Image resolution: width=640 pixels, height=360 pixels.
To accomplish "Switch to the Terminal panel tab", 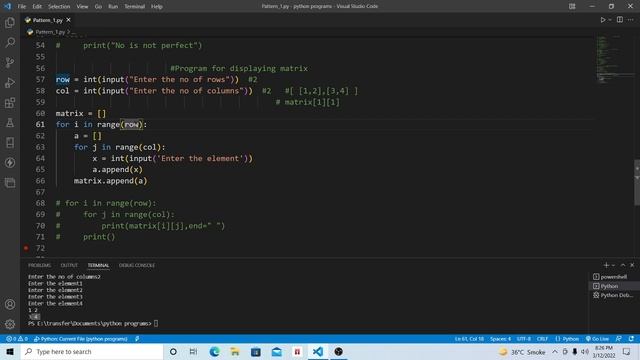I will (98, 265).
